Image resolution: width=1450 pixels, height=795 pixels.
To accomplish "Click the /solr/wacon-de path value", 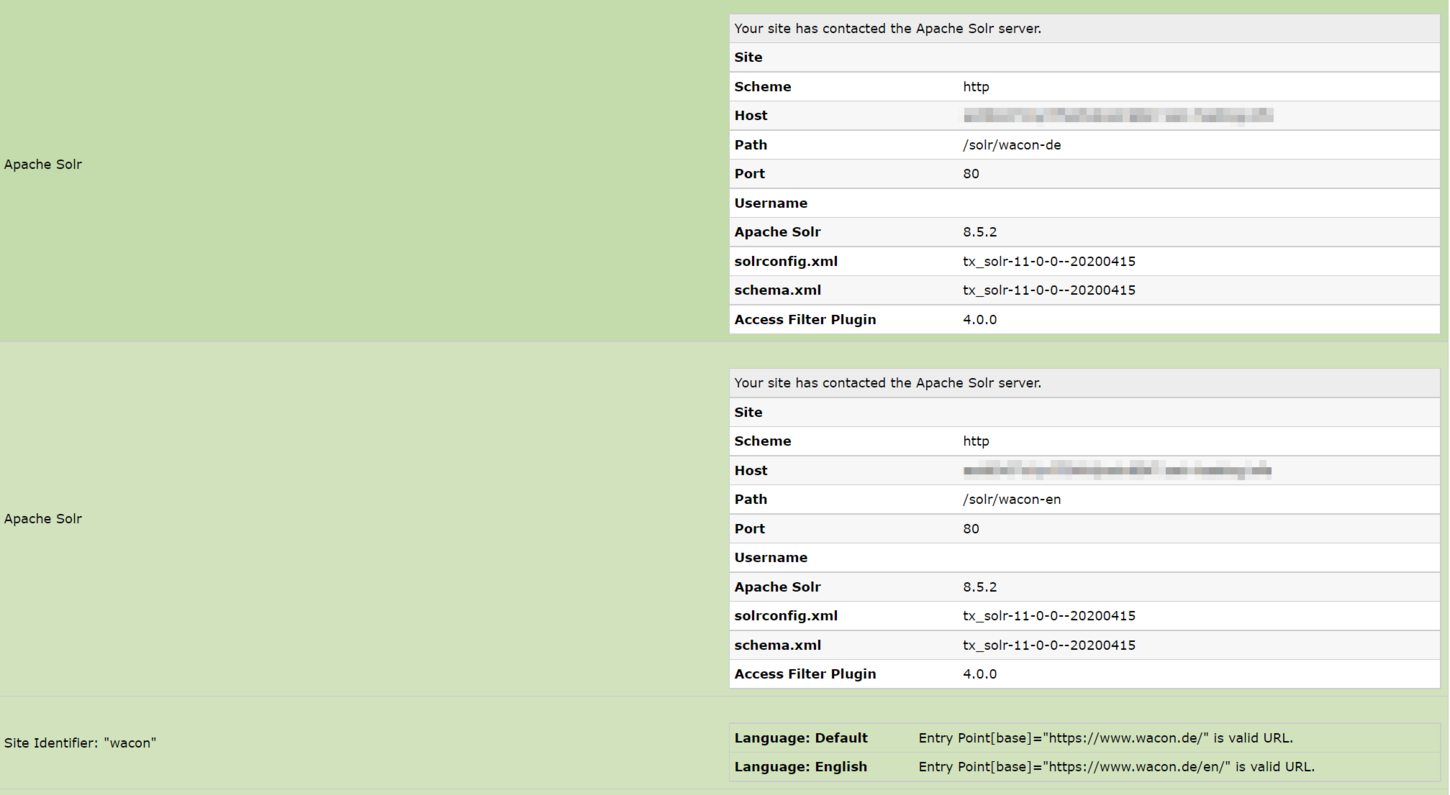I will 1011,145.
